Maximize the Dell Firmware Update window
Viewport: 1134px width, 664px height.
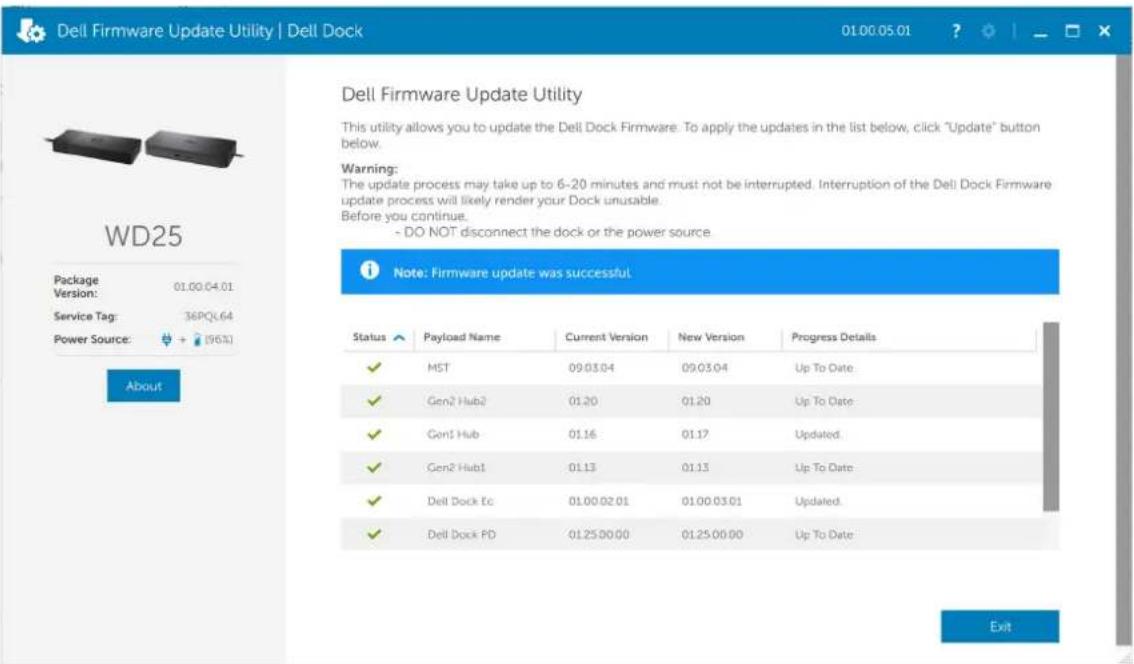pos(1073,31)
